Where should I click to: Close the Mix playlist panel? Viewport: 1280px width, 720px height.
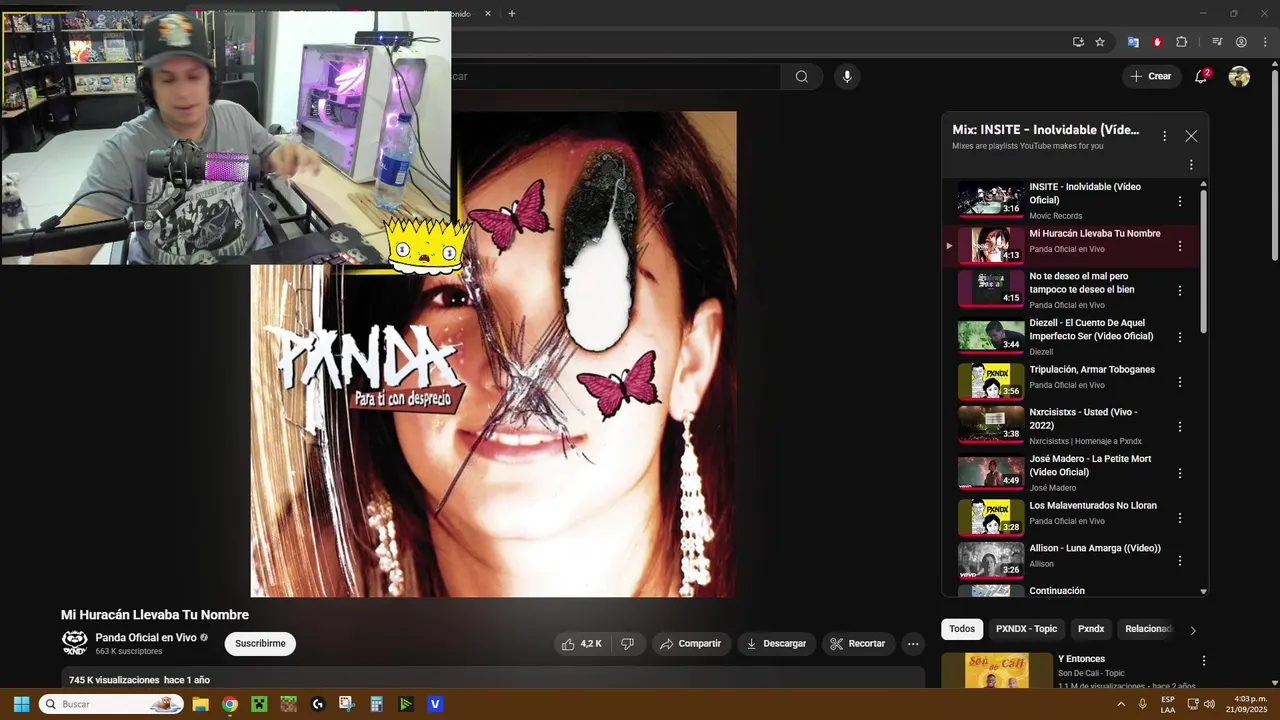(1191, 136)
